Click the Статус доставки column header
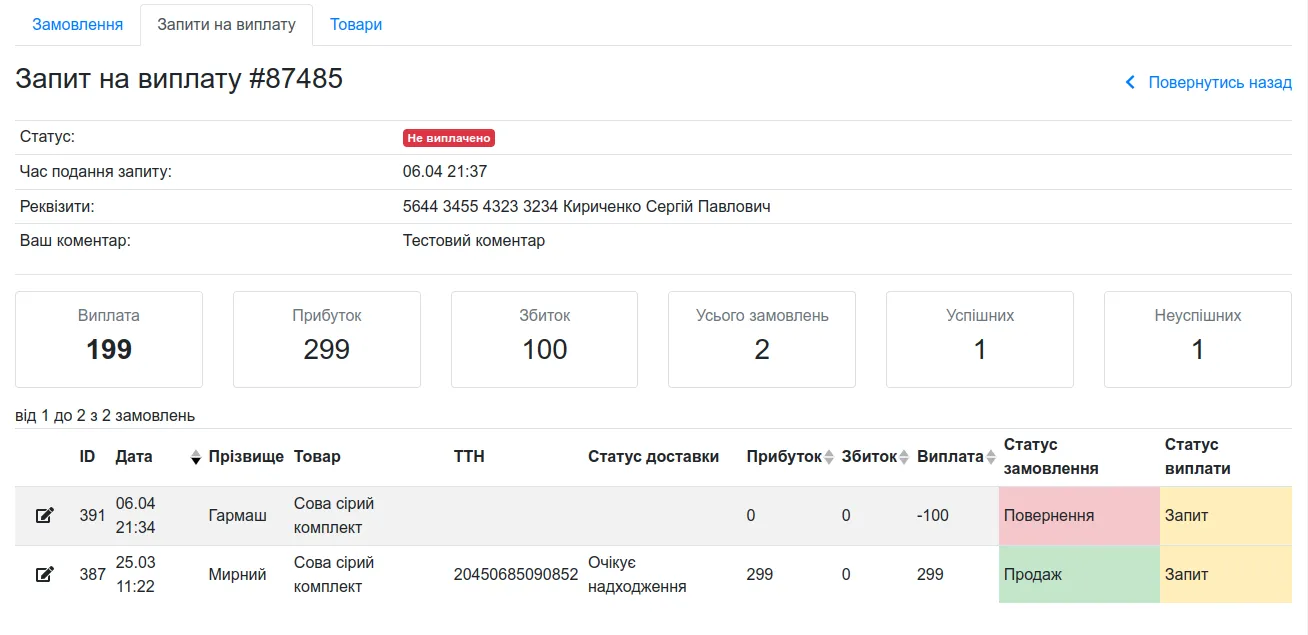 coord(653,457)
